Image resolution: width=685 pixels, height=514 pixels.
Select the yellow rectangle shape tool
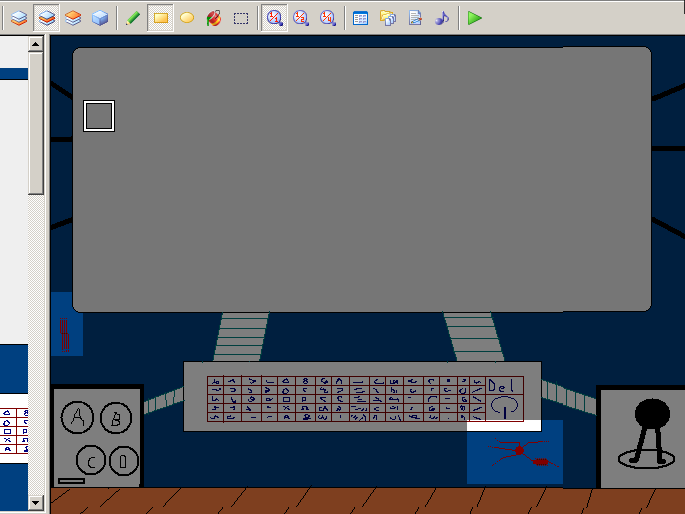[x=160, y=18]
